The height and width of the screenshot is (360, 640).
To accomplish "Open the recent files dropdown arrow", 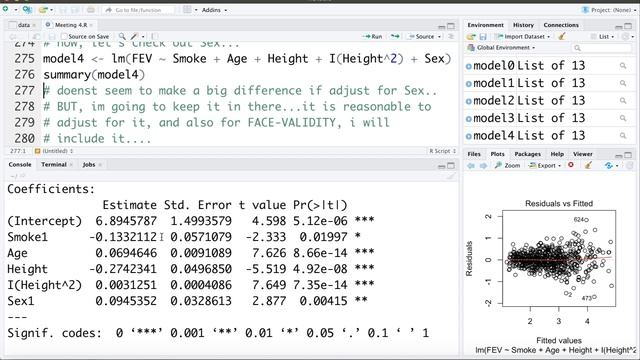I will pos(51,10).
